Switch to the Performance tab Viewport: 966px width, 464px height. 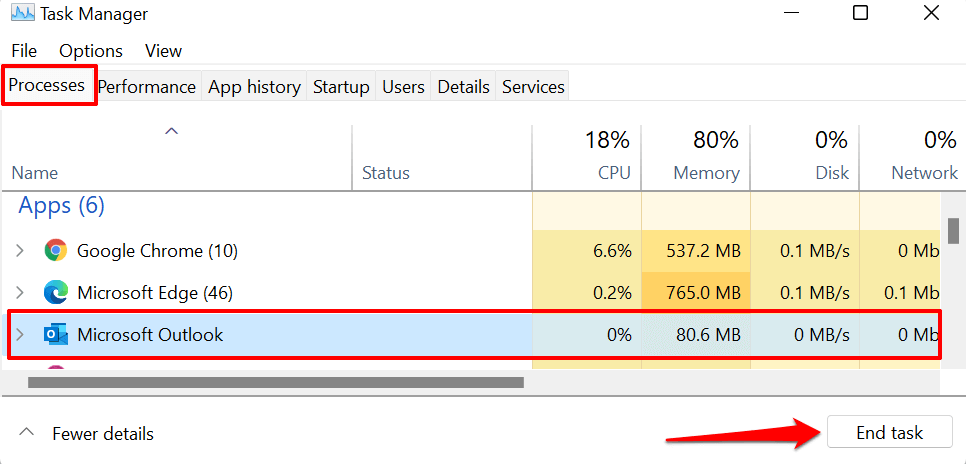coord(146,87)
